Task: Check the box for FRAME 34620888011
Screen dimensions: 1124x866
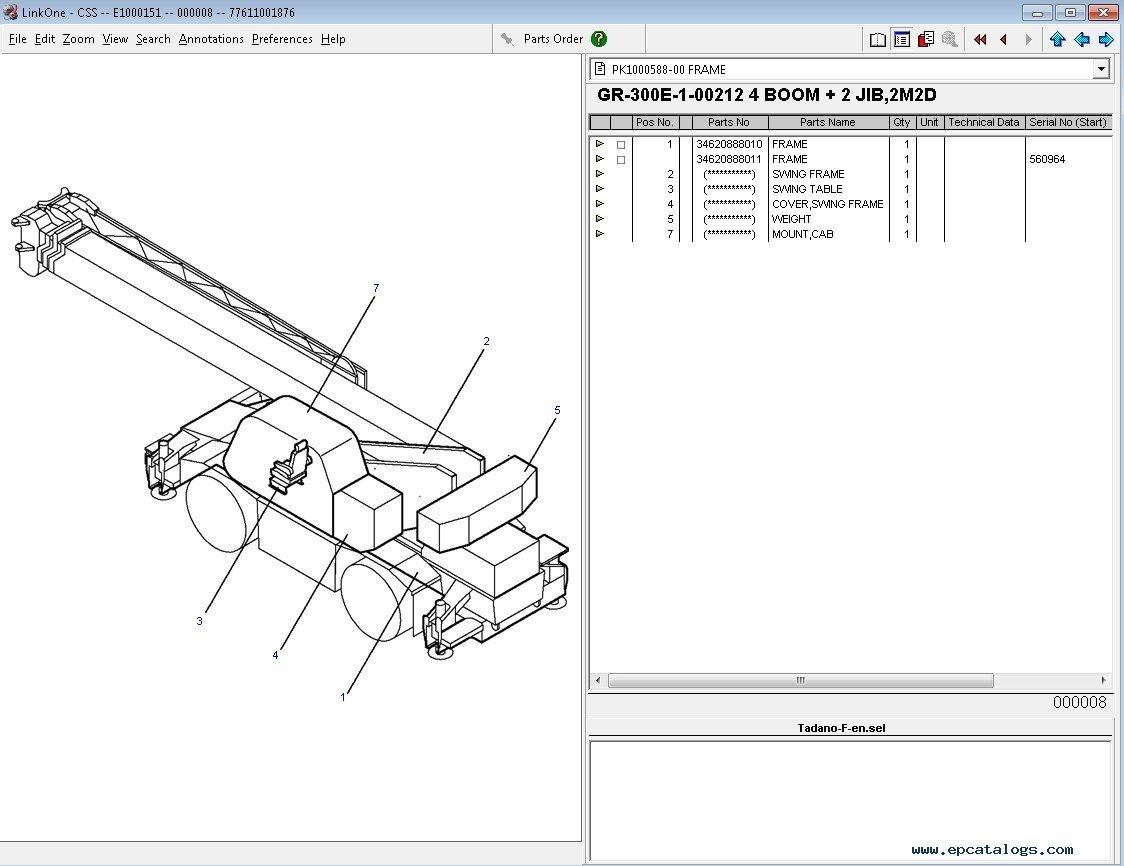Action: tap(621, 160)
